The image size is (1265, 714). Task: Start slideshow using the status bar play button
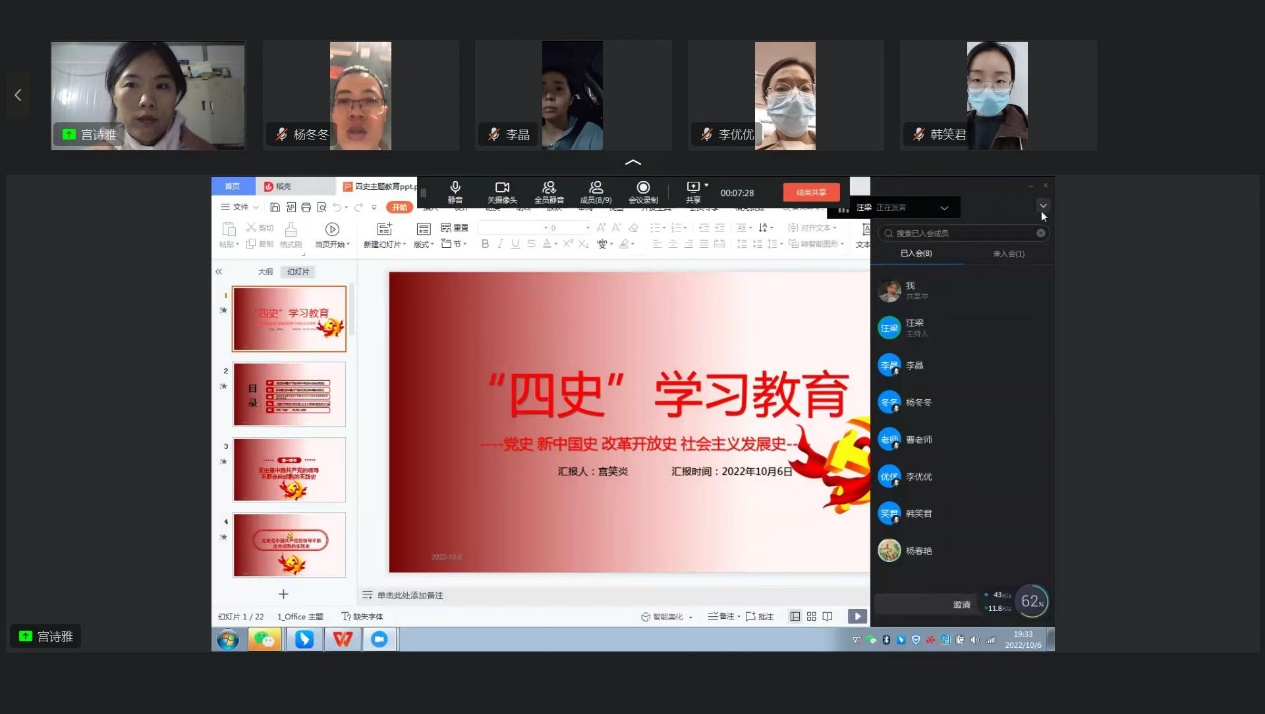(x=857, y=617)
